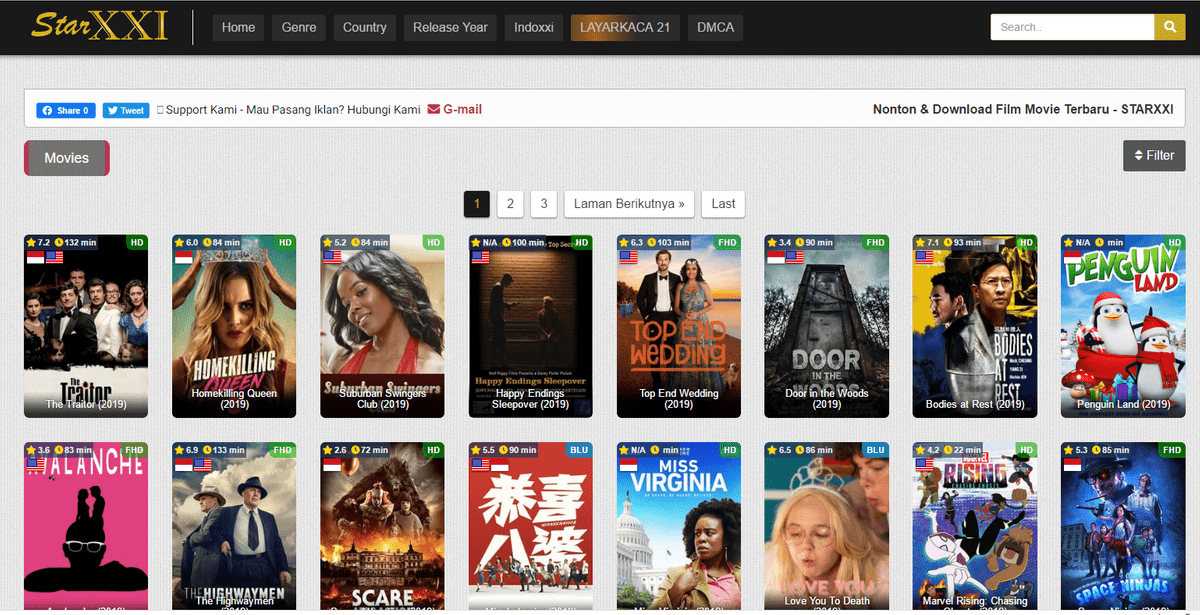Go to page 2 of movies
This screenshot has width=1200, height=615.
pyautogui.click(x=510, y=204)
